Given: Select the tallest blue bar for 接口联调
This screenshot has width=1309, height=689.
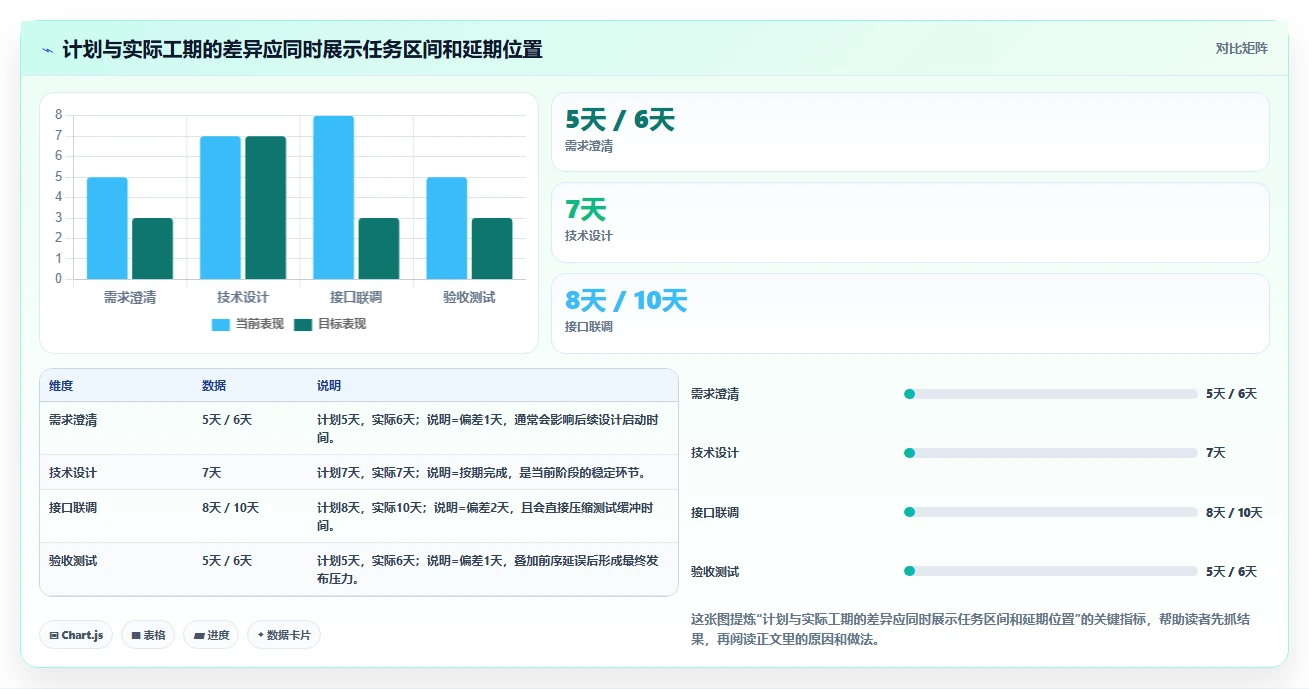Looking at the screenshot, I should pos(333,197).
